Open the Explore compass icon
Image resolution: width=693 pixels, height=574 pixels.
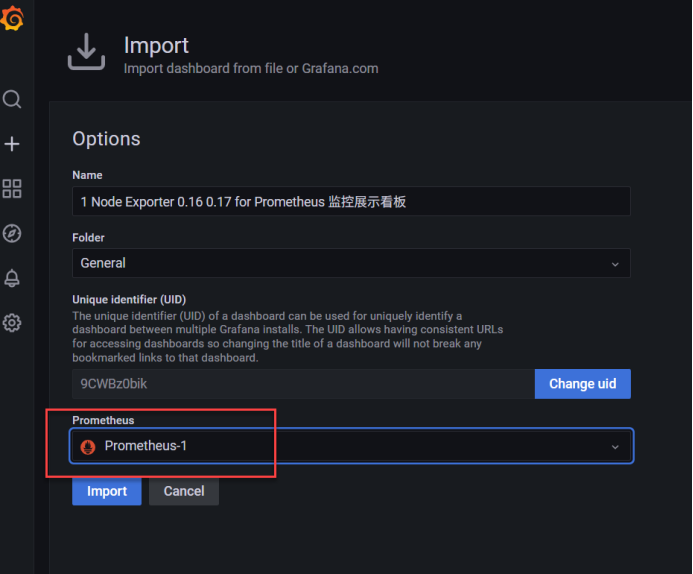click(12, 234)
